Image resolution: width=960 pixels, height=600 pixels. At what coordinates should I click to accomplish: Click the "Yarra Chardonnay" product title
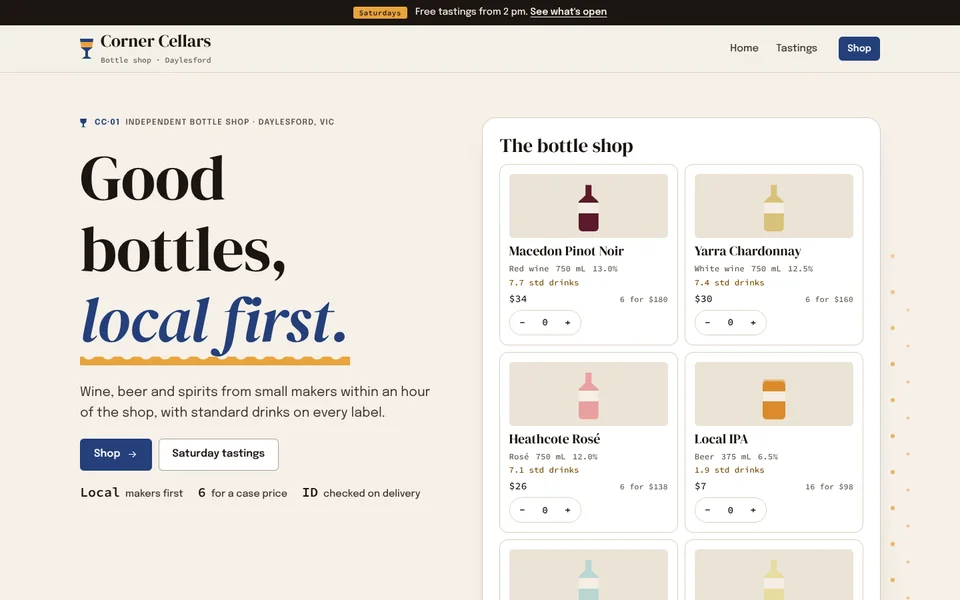pyautogui.click(x=748, y=251)
